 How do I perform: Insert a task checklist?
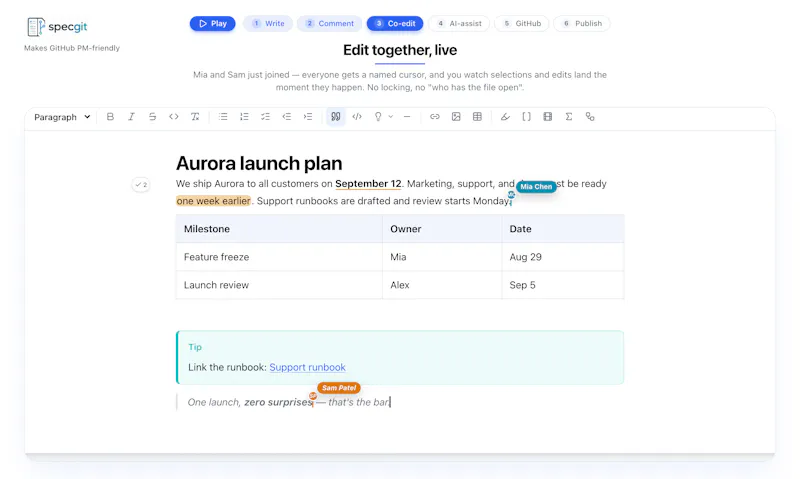click(265, 117)
